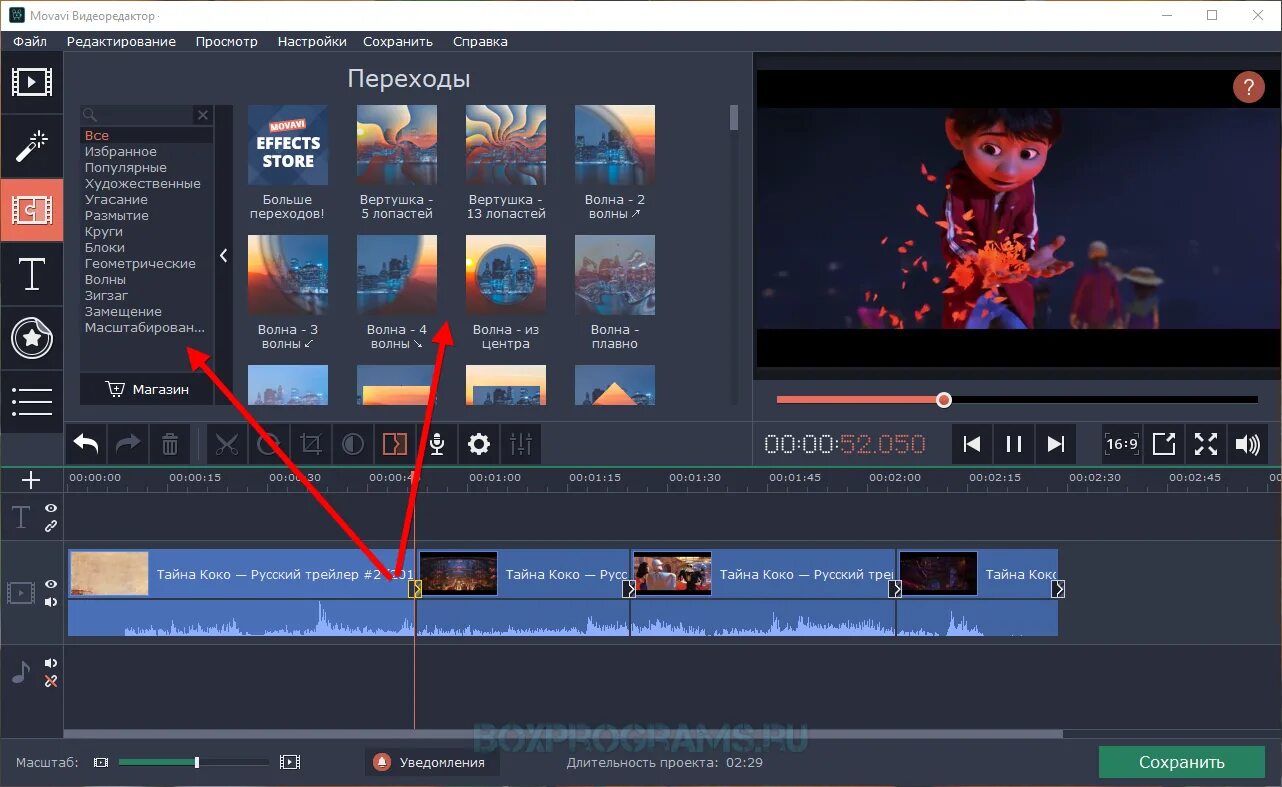
Task: Open the Файл menu
Action: (x=30, y=42)
